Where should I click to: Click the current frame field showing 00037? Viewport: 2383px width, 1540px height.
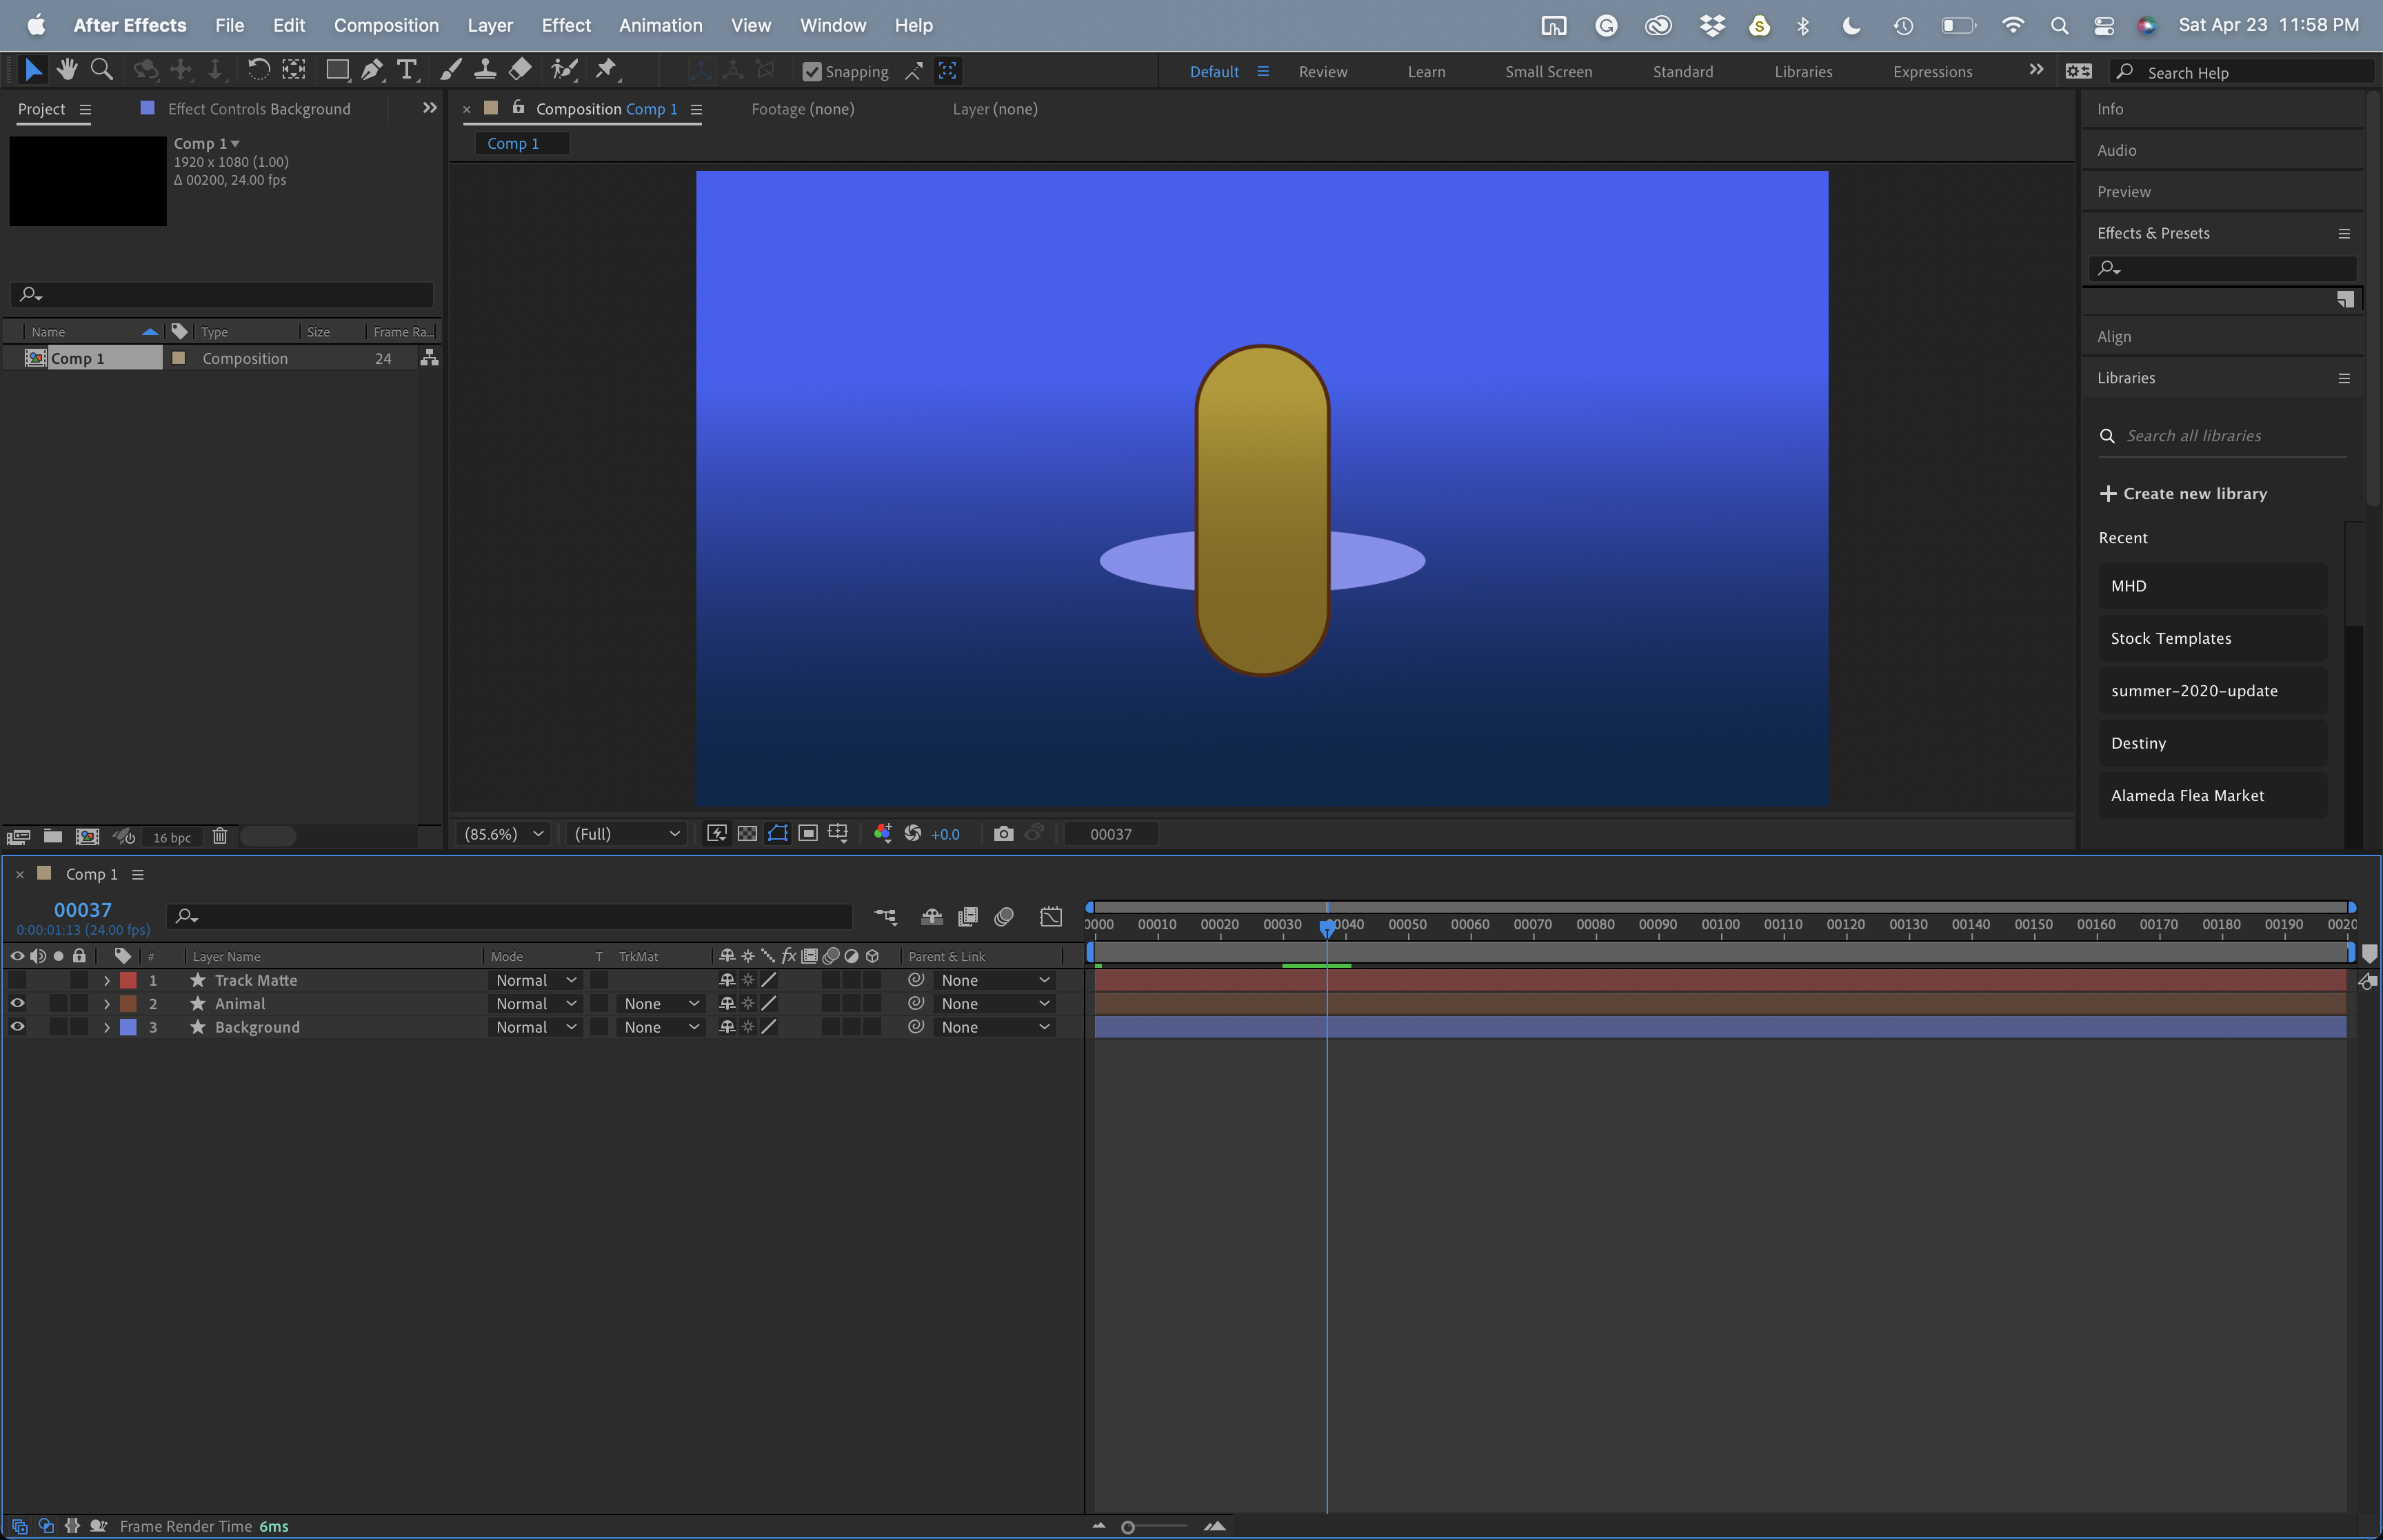coord(1110,833)
